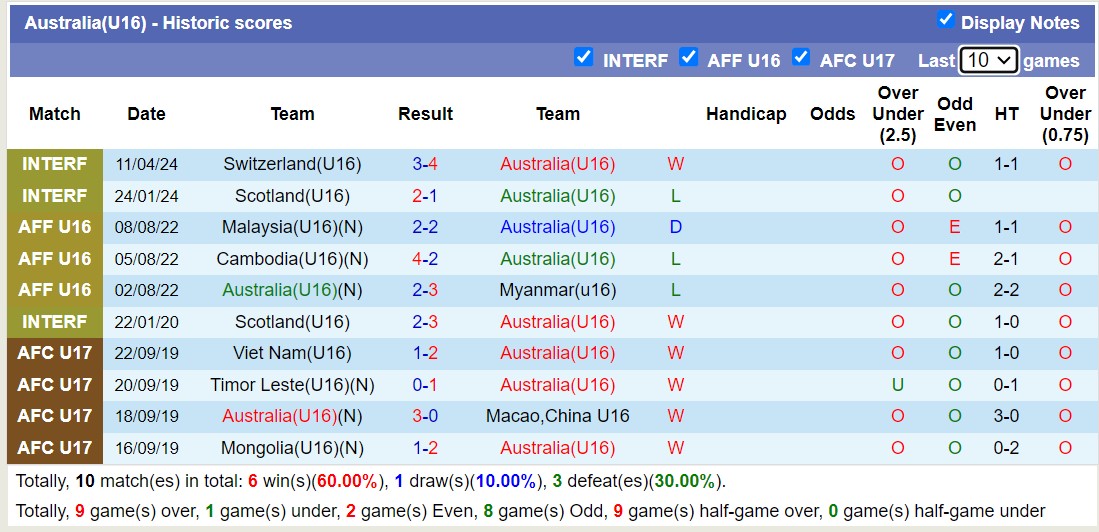
Task: Click the Myanmar(u16) team name
Action: click(557, 290)
